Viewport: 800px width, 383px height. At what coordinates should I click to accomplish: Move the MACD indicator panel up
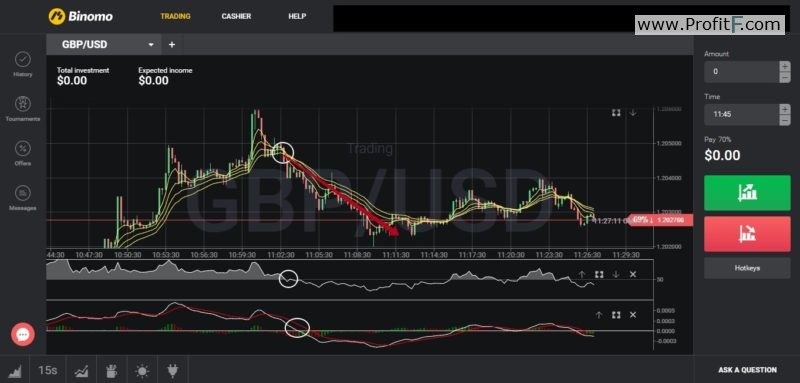(599, 315)
